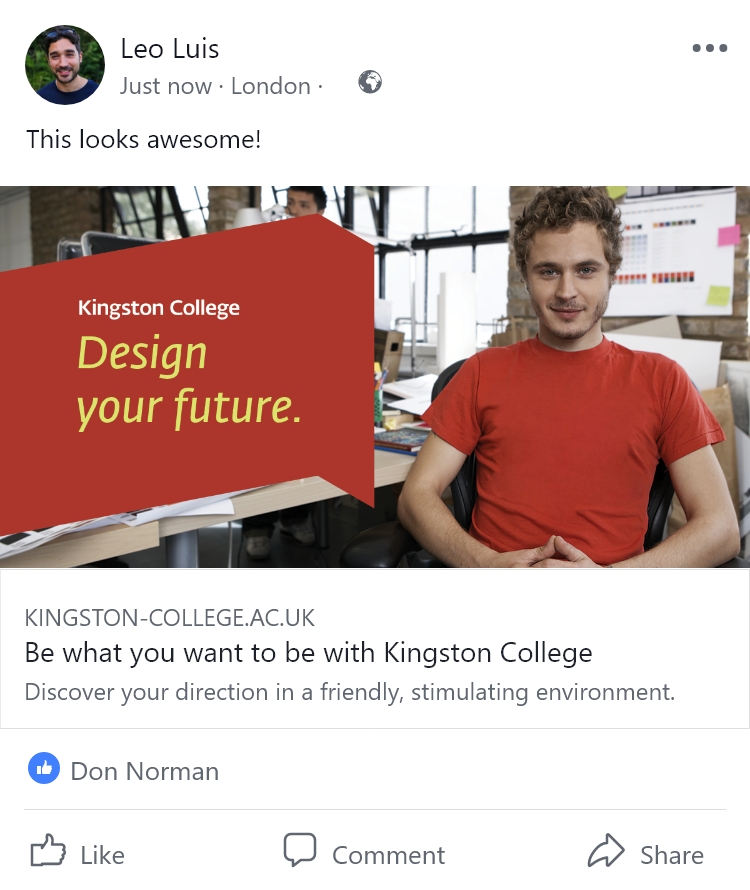Image resolution: width=750 pixels, height=890 pixels.
Task: Click the Share arrow icon
Action: [x=606, y=852]
